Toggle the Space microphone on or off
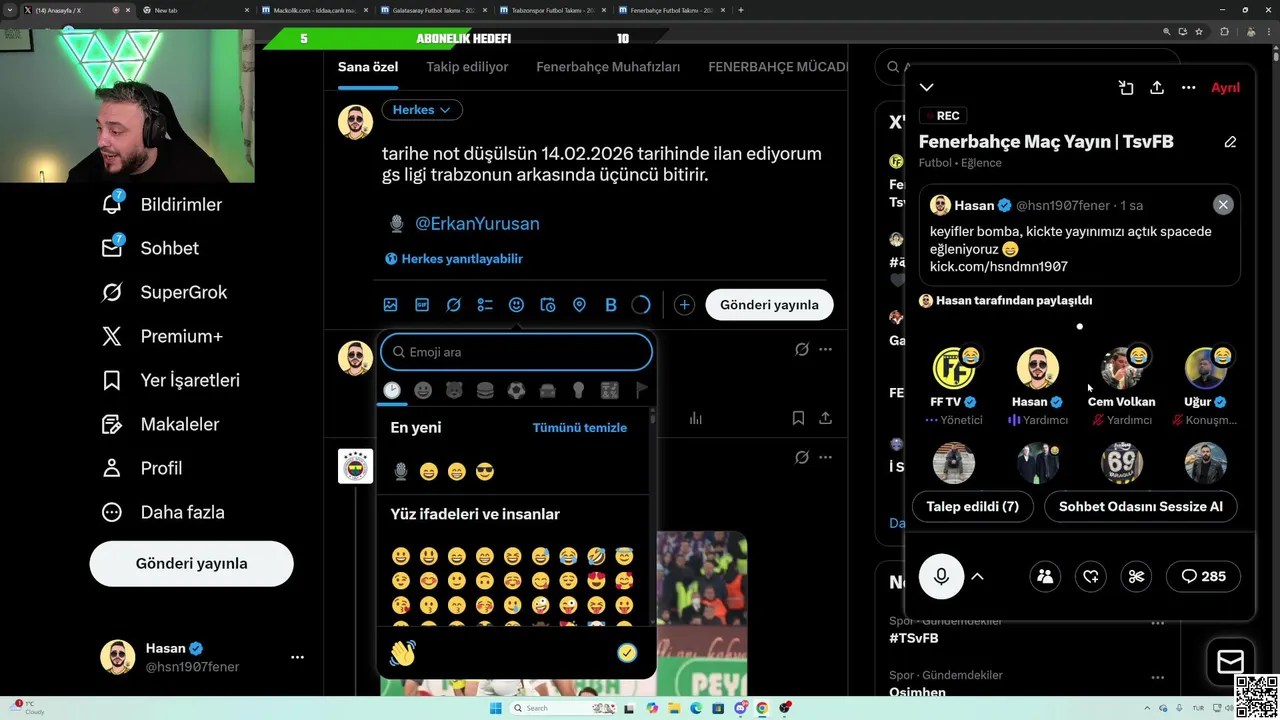Viewport: 1280px width, 720px height. [x=941, y=576]
